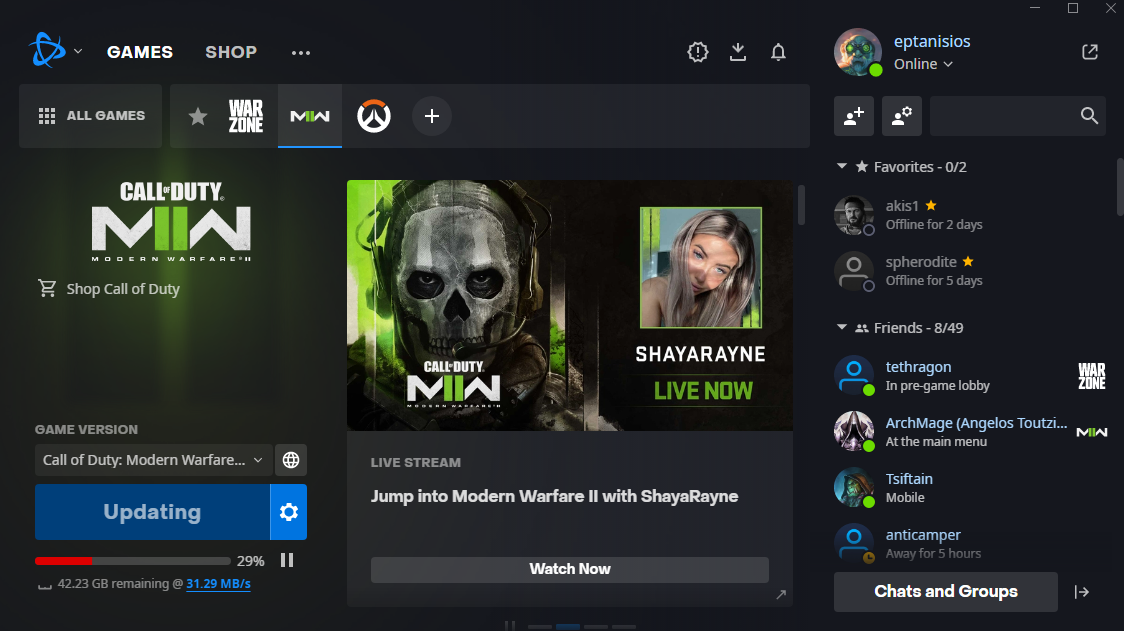Click akis1 avatar picture
The height and width of the screenshot is (631, 1124).
[854, 215]
